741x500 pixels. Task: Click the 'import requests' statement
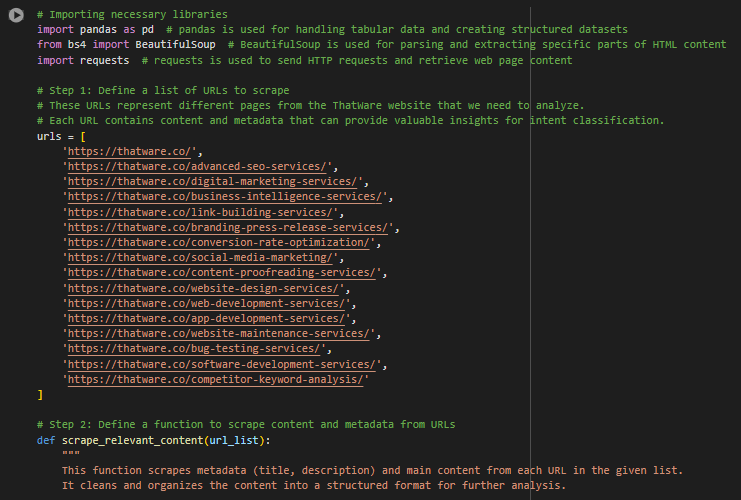(83, 60)
